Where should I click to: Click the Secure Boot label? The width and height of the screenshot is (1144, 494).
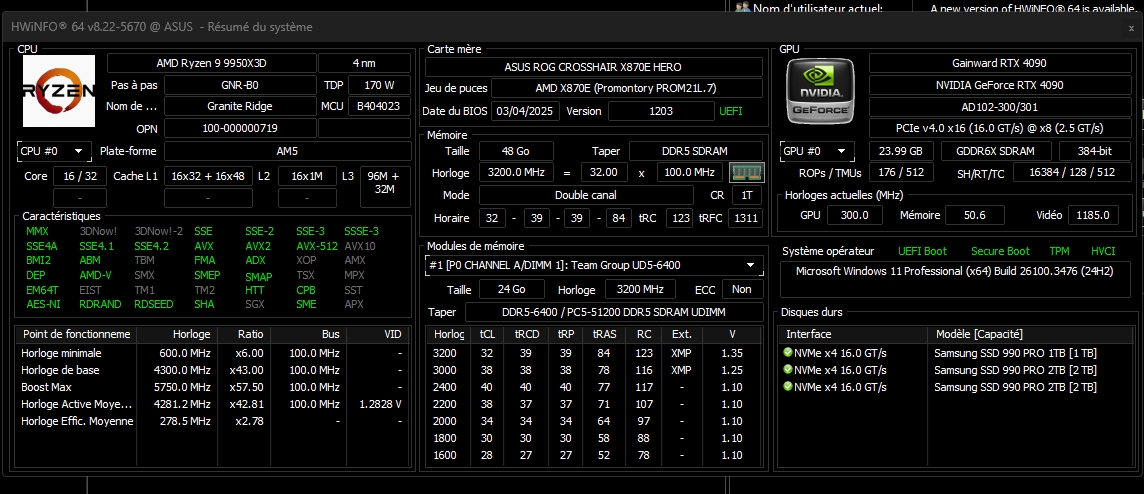click(x=1000, y=251)
